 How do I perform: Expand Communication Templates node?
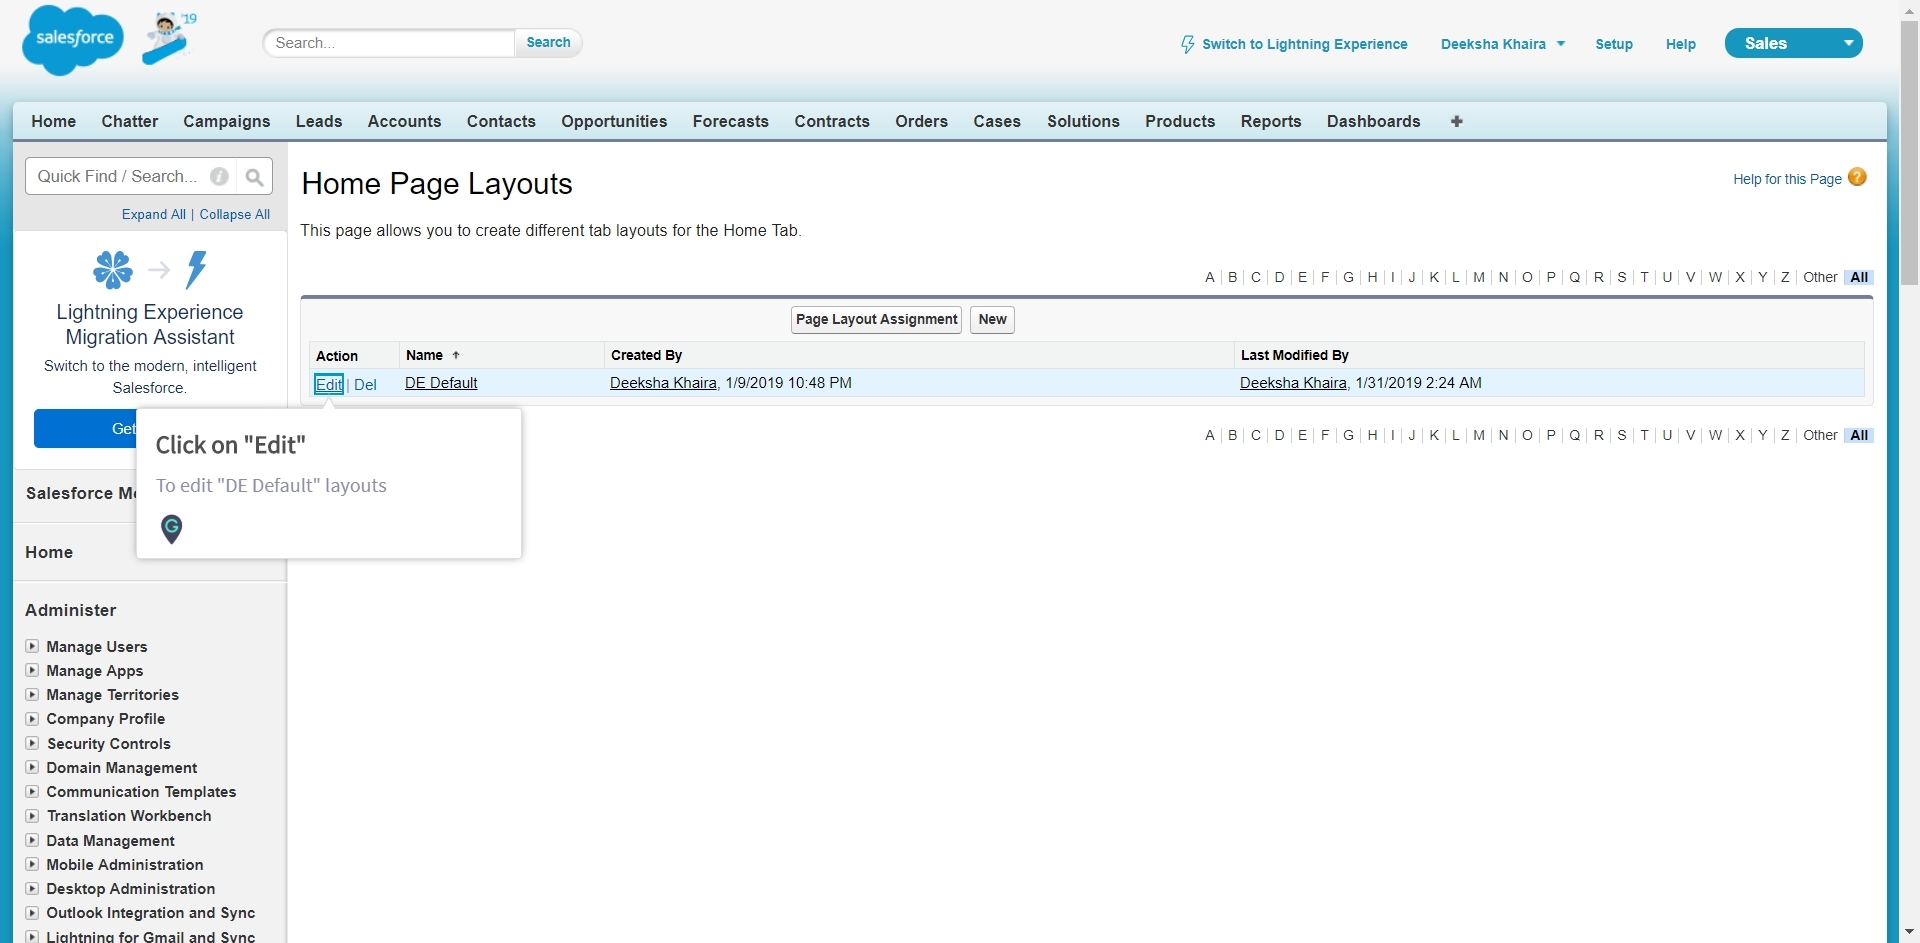[32, 791]
